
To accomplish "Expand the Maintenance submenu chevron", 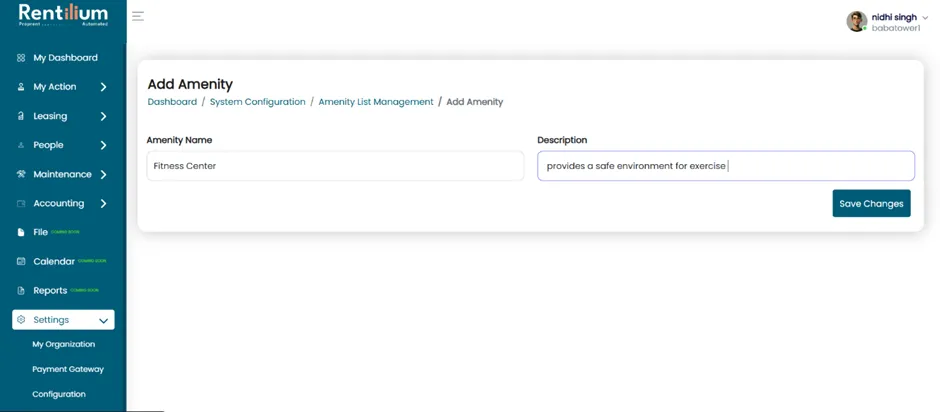I will pyautogui.click(x=103, y=175).
